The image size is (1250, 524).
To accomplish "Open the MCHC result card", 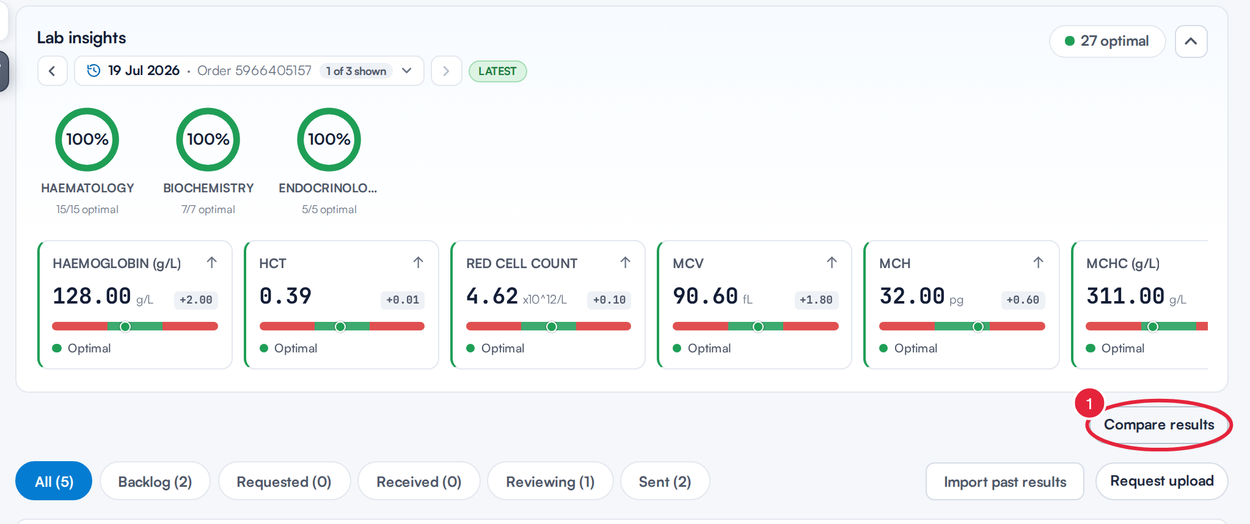I will pyautogui.click(x=1140, y=305).
